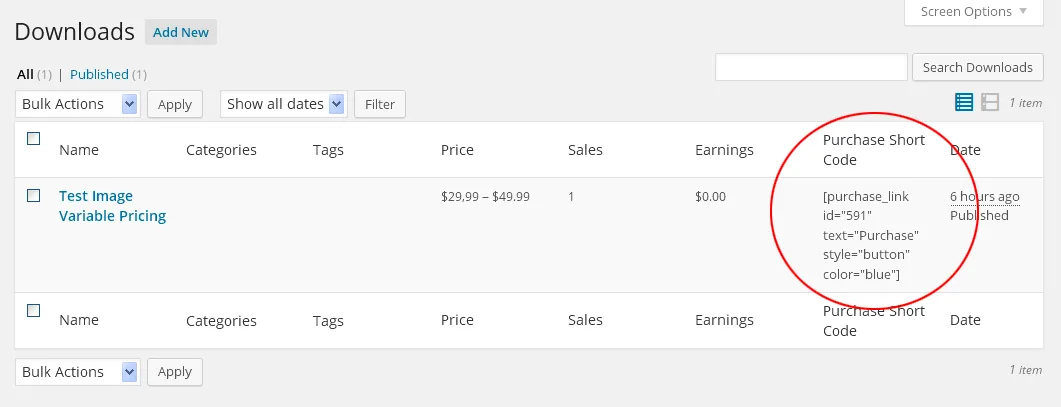Expand the Screen Options panel
The width and height of the screenshot is (1061, 407).
point(974,12)
